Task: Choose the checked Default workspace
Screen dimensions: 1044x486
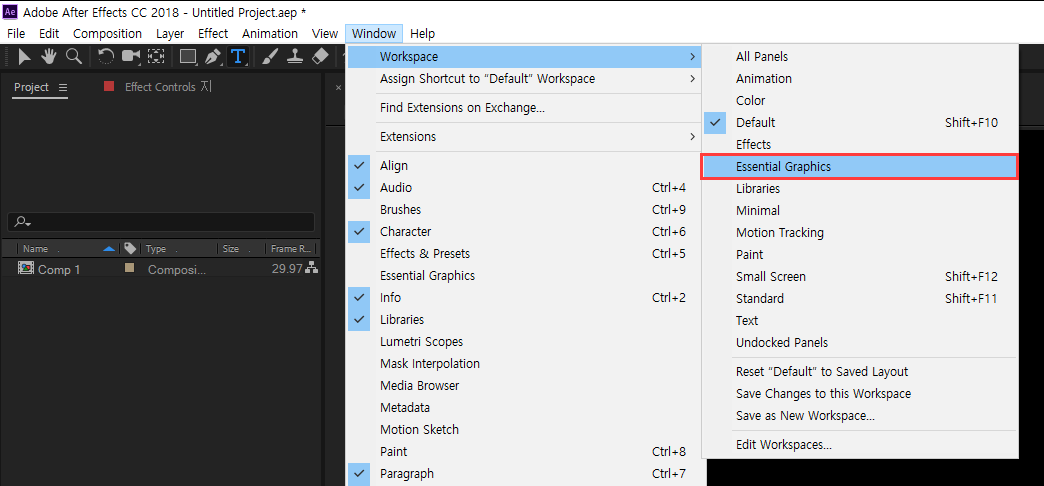Action: pyautogui.click(x=860, y=122)
